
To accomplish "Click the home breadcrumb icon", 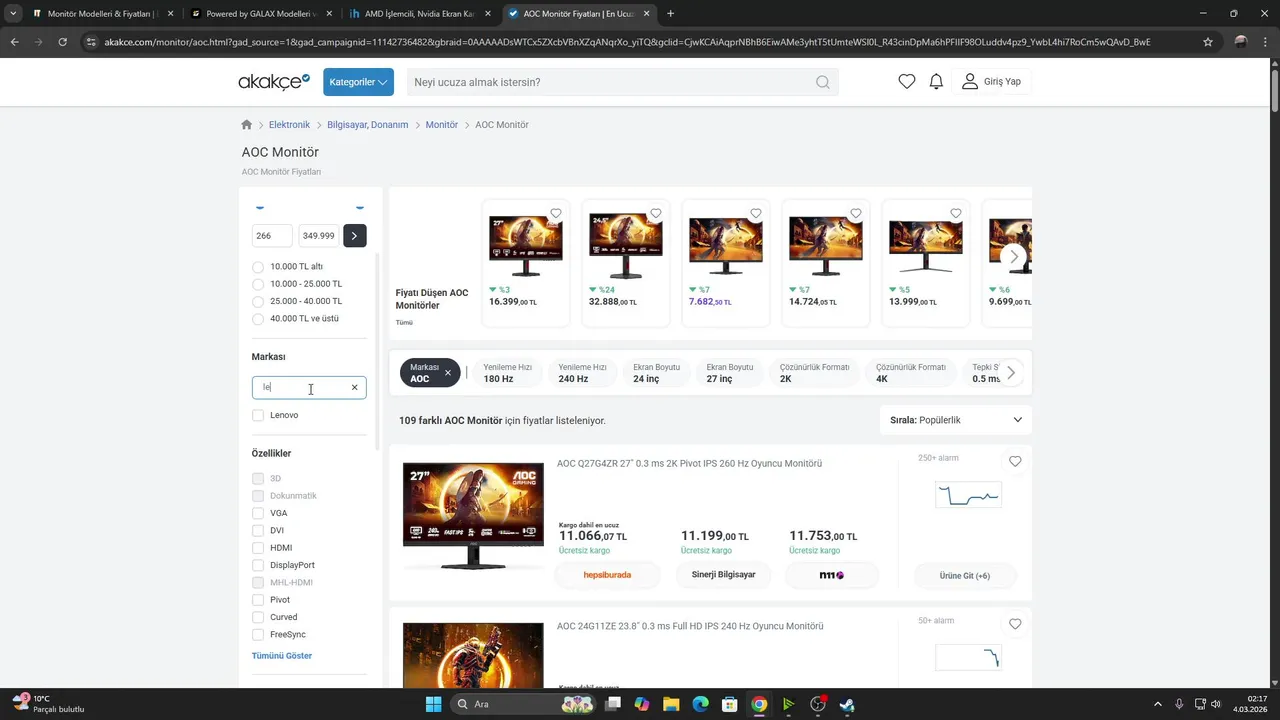I will [x=247, y=125].
